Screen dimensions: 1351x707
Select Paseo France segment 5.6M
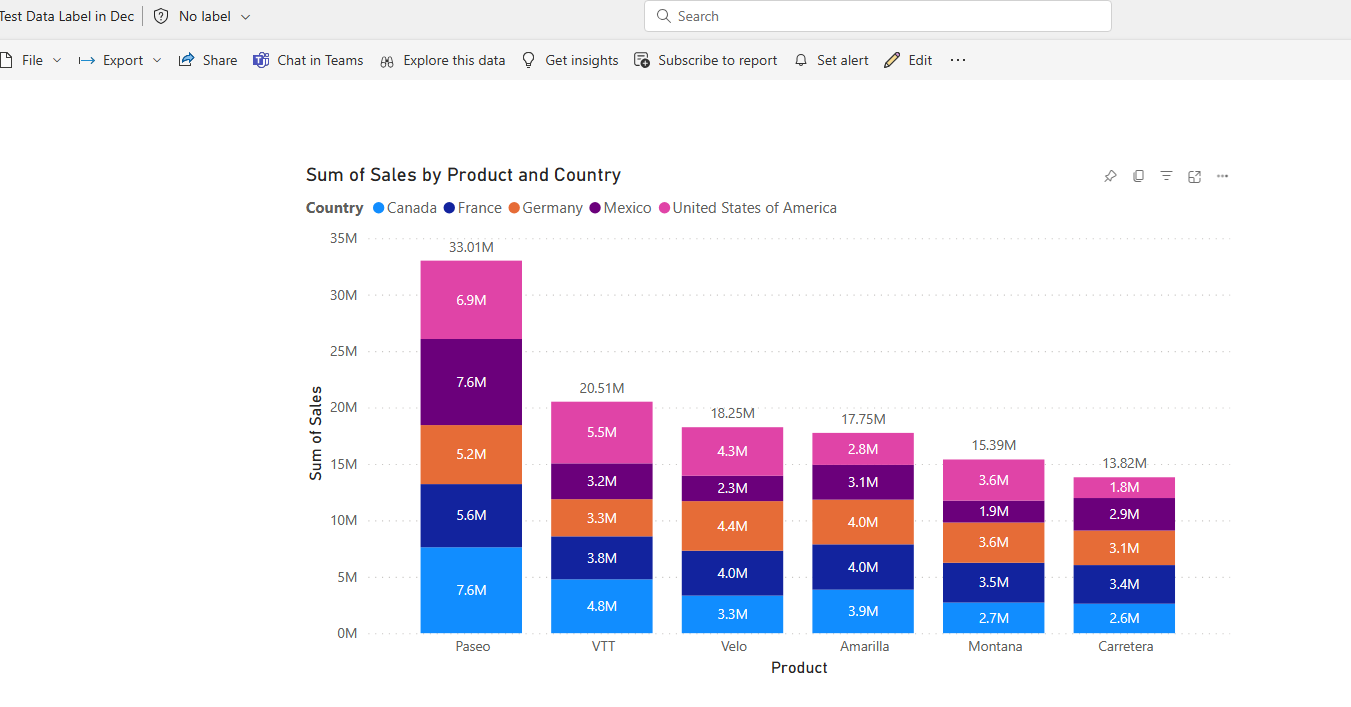(471, 515)
